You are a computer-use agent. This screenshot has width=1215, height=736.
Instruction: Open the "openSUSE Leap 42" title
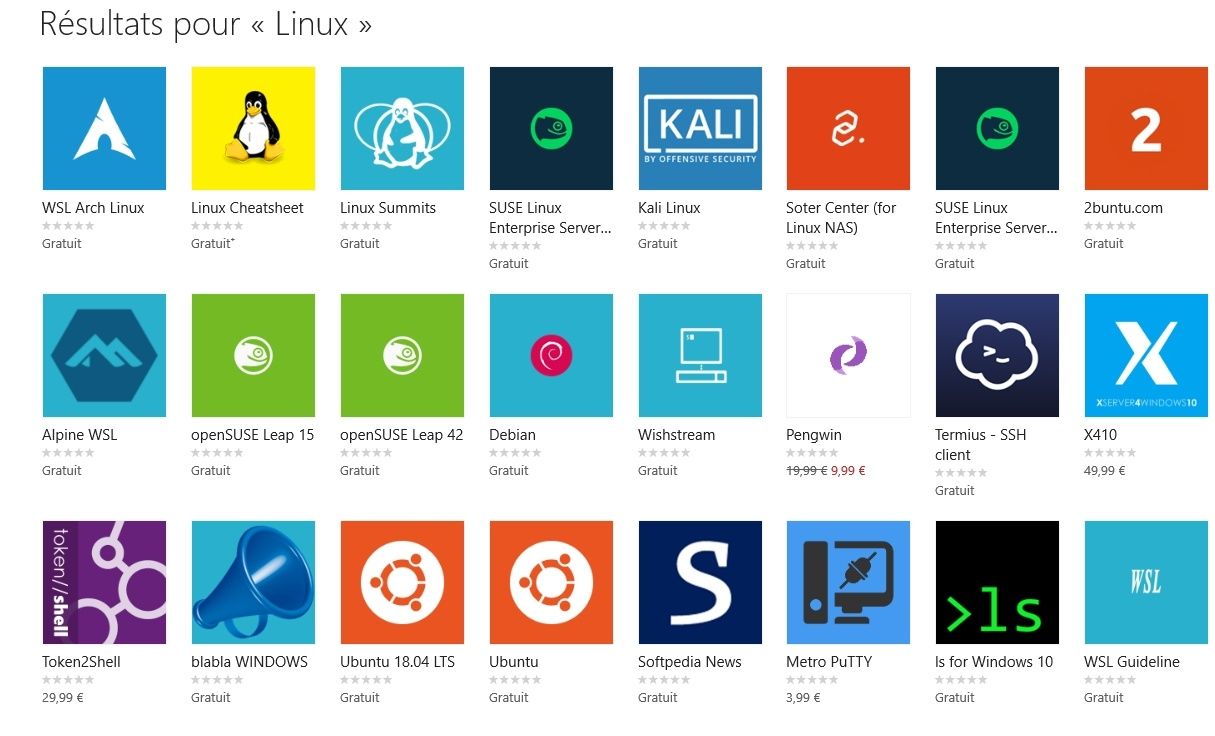(402, 435)
